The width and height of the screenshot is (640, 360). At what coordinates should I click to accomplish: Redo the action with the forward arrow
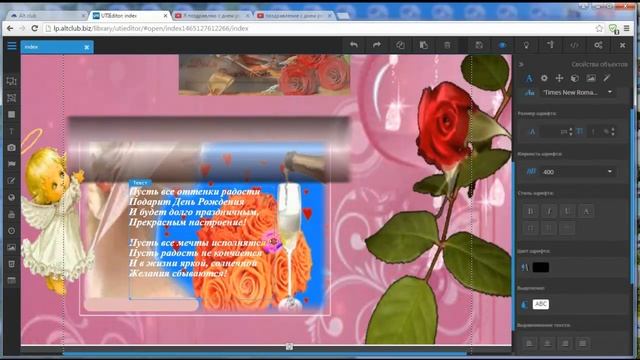(376, 45)
